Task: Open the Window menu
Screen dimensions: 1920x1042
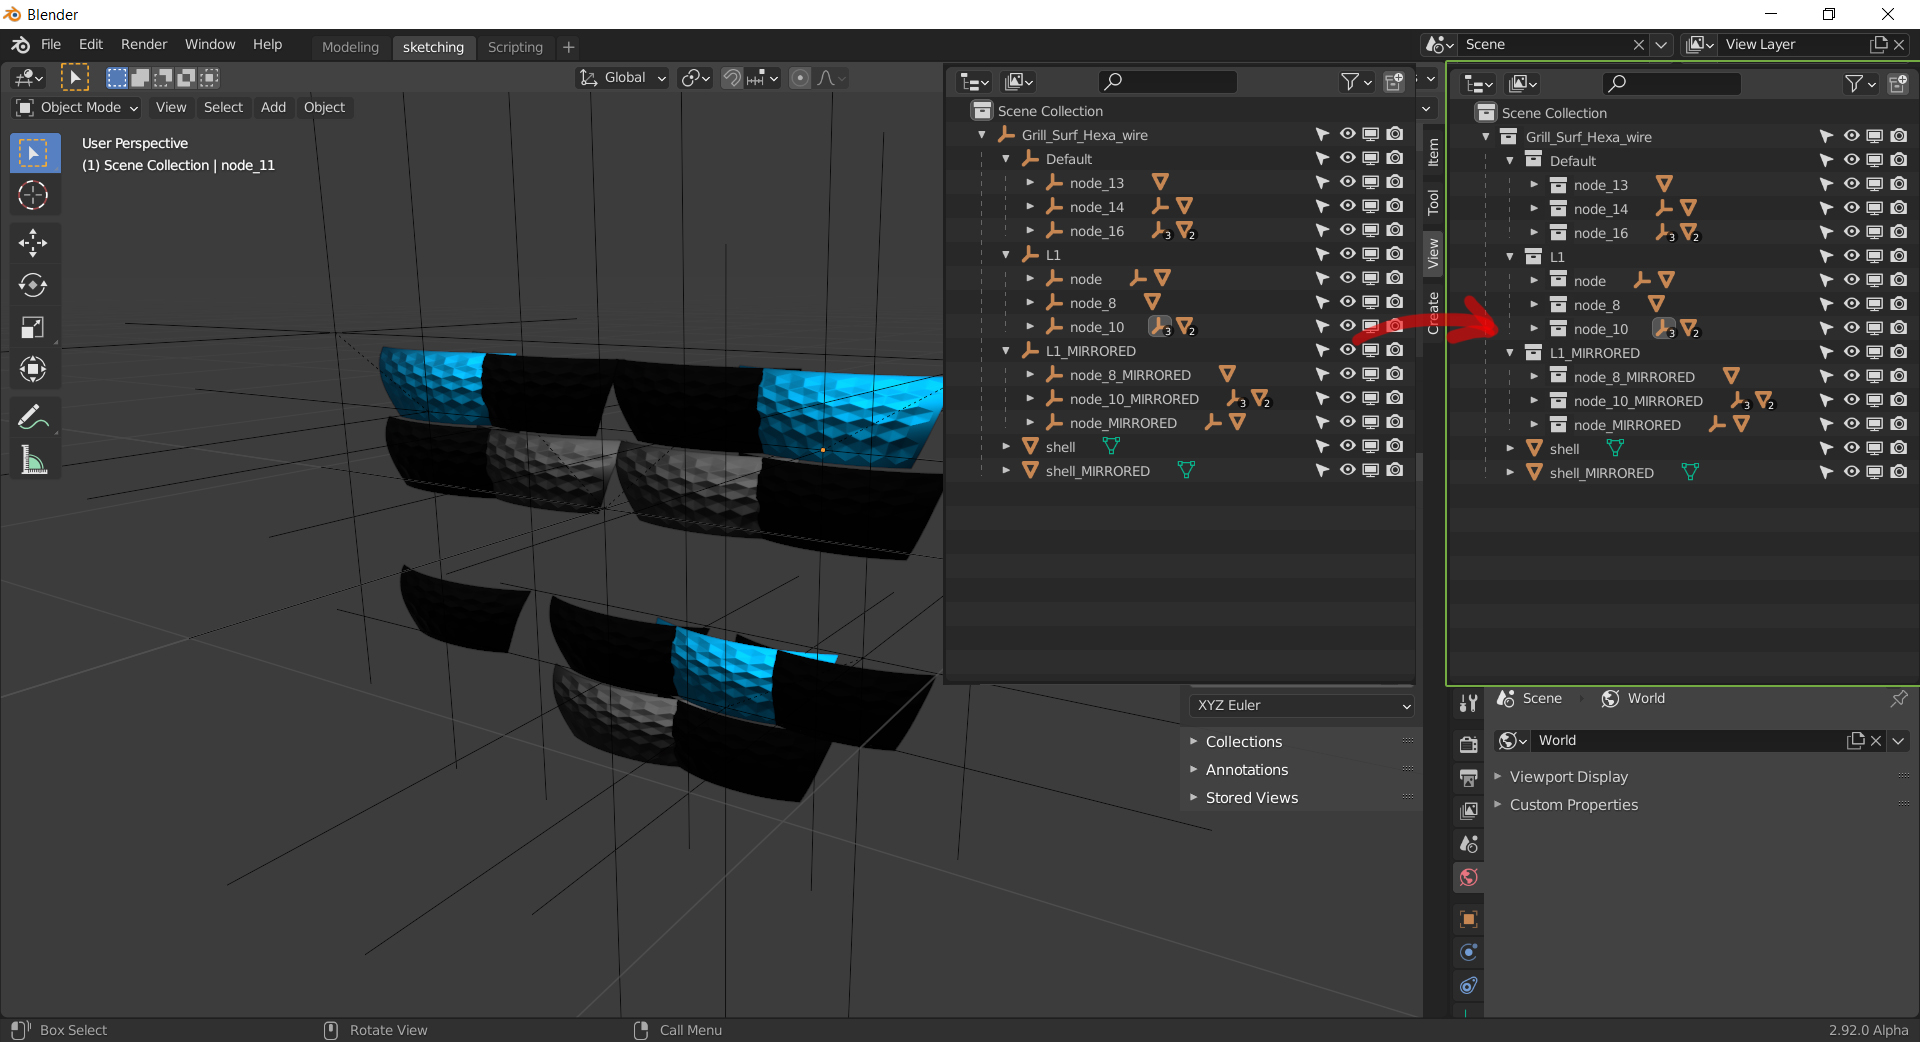Action: (210, 44)
